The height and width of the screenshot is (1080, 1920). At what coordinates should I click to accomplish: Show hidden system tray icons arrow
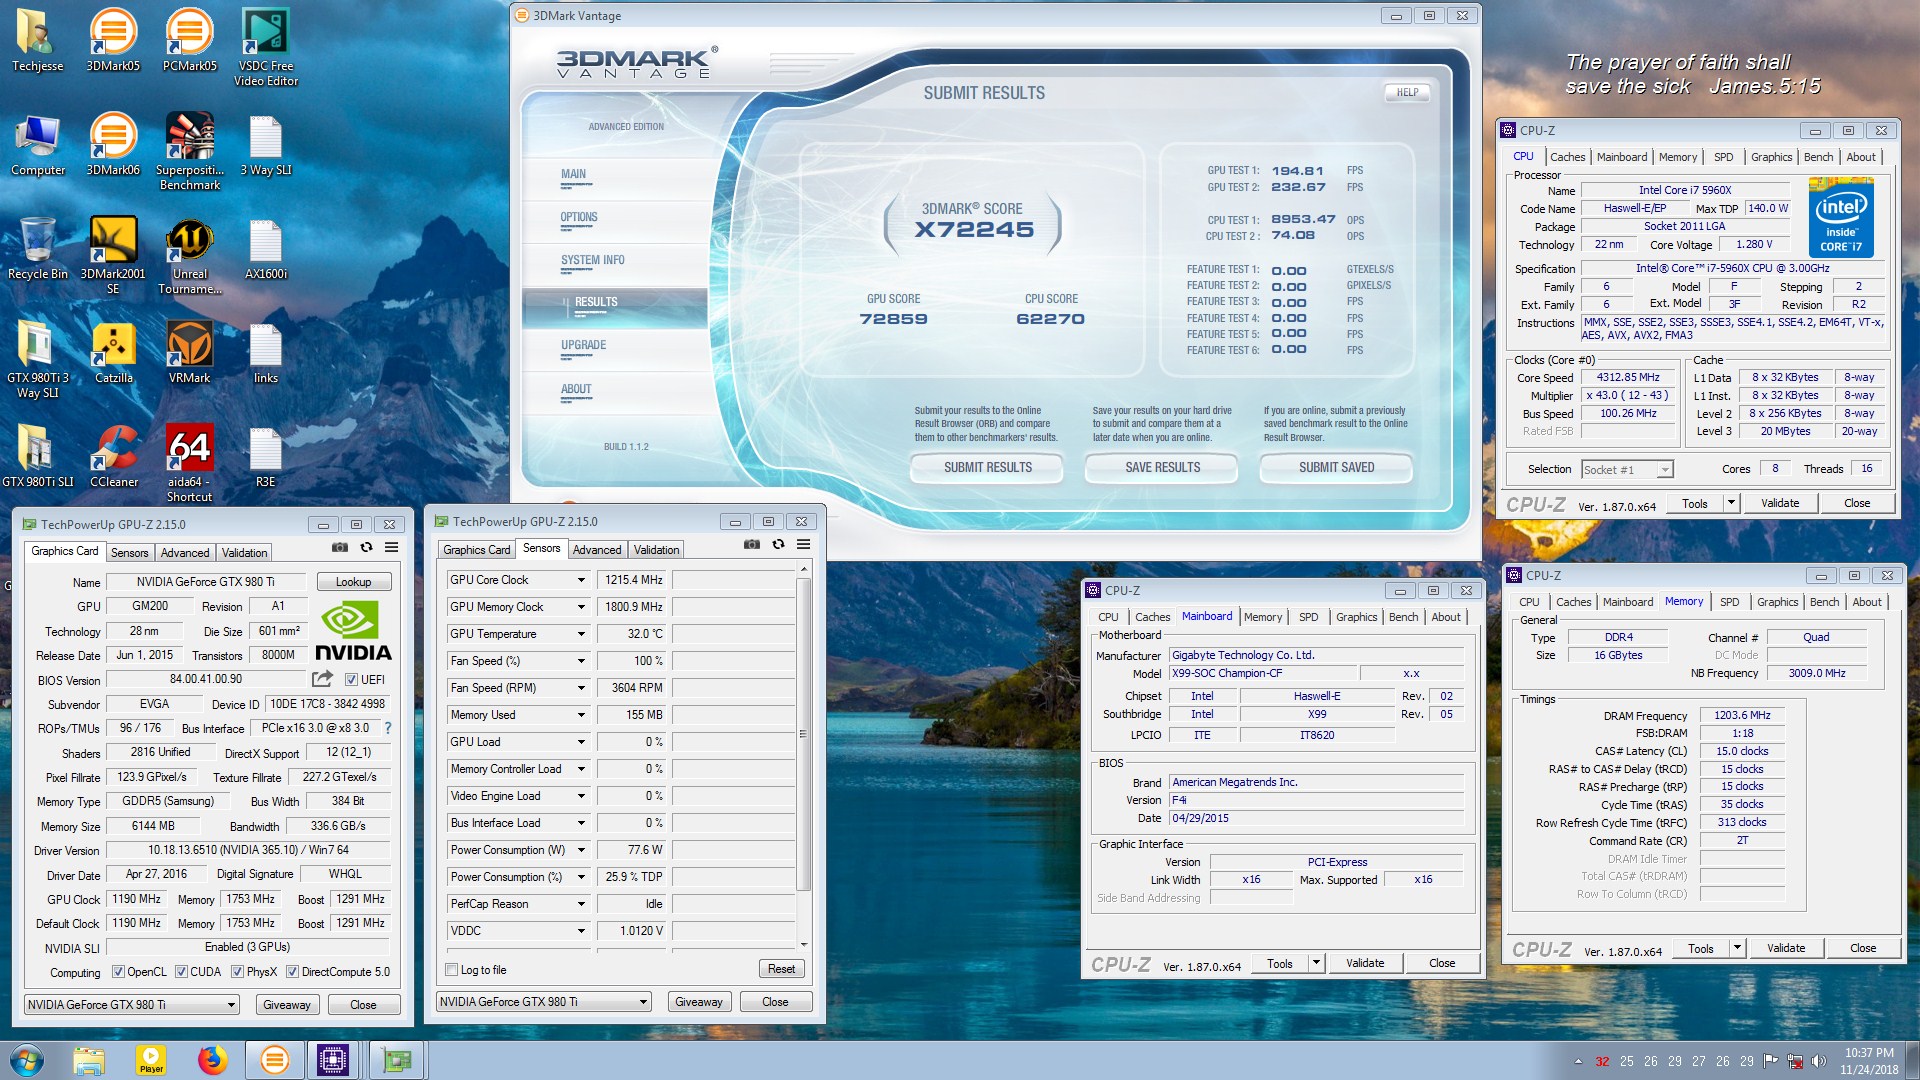point(1578,1061)
